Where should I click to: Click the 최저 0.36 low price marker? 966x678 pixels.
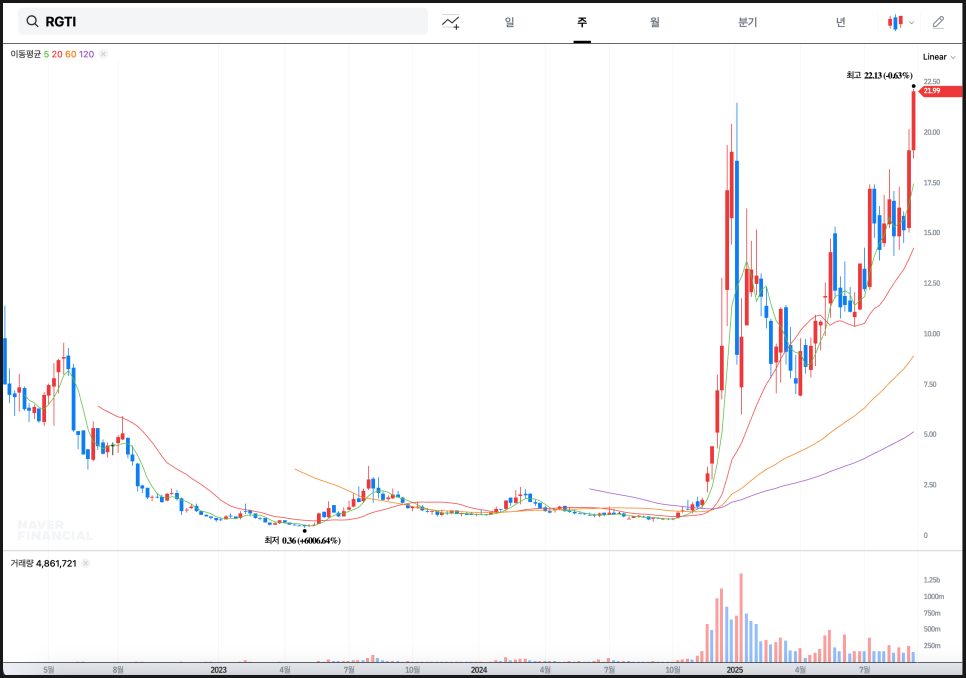click(x=302, y=540)
